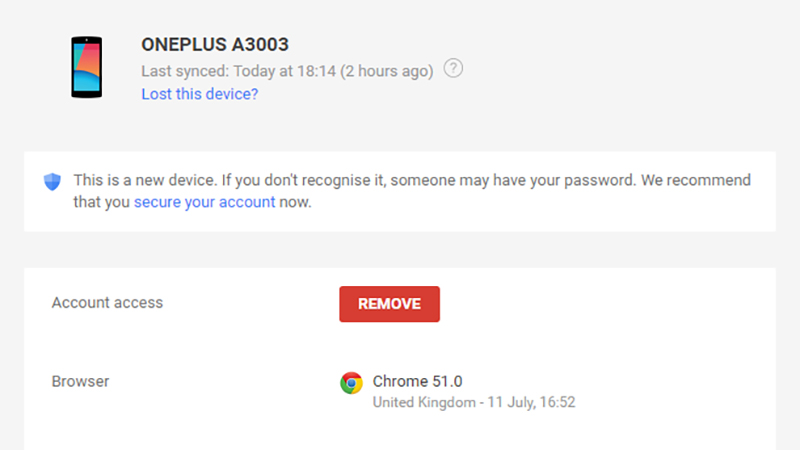Viewport: 800px width, 450px height.
Task: Click the question mark help icon
Action: [x=453, y=68]
